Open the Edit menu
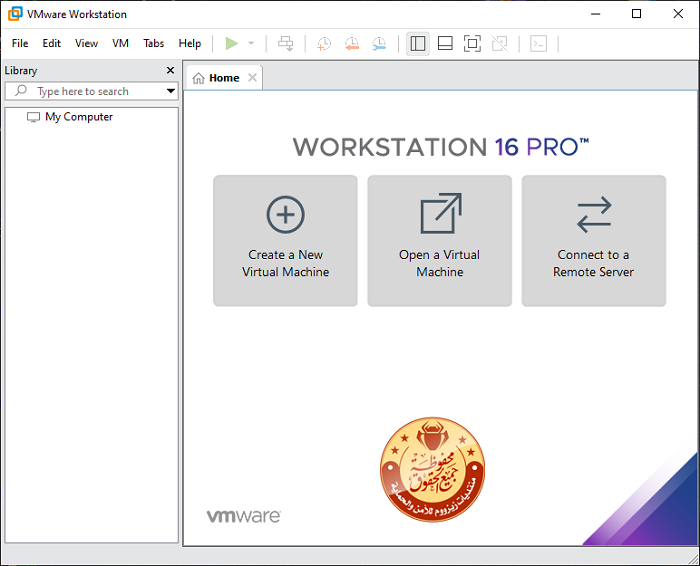Screen dimensions: 700x566 tap(51, 43)
